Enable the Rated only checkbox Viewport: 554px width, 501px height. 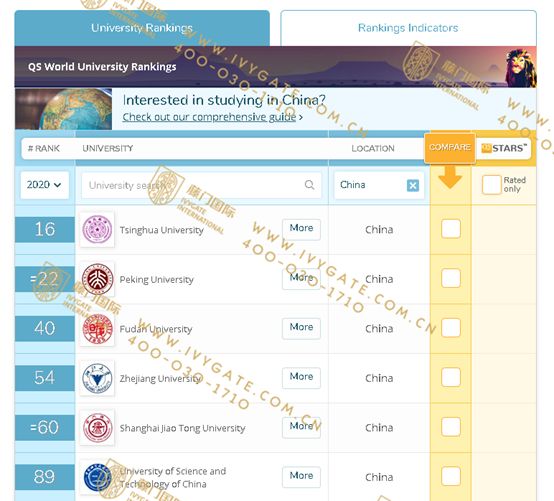(x=491, y=184)
